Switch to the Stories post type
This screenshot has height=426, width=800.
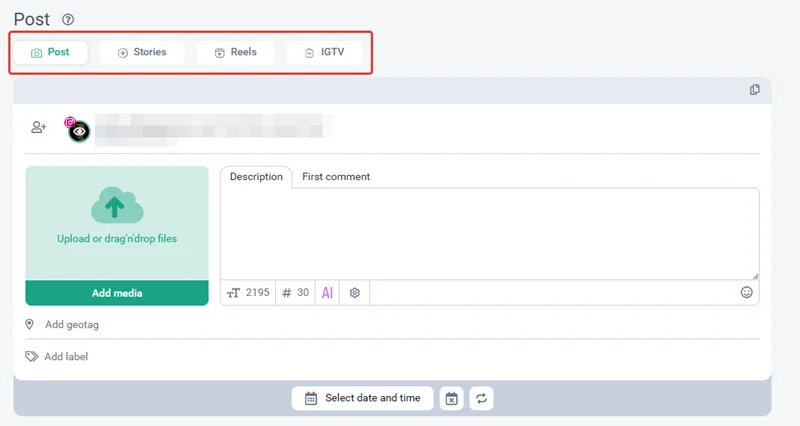pos(142,52)
